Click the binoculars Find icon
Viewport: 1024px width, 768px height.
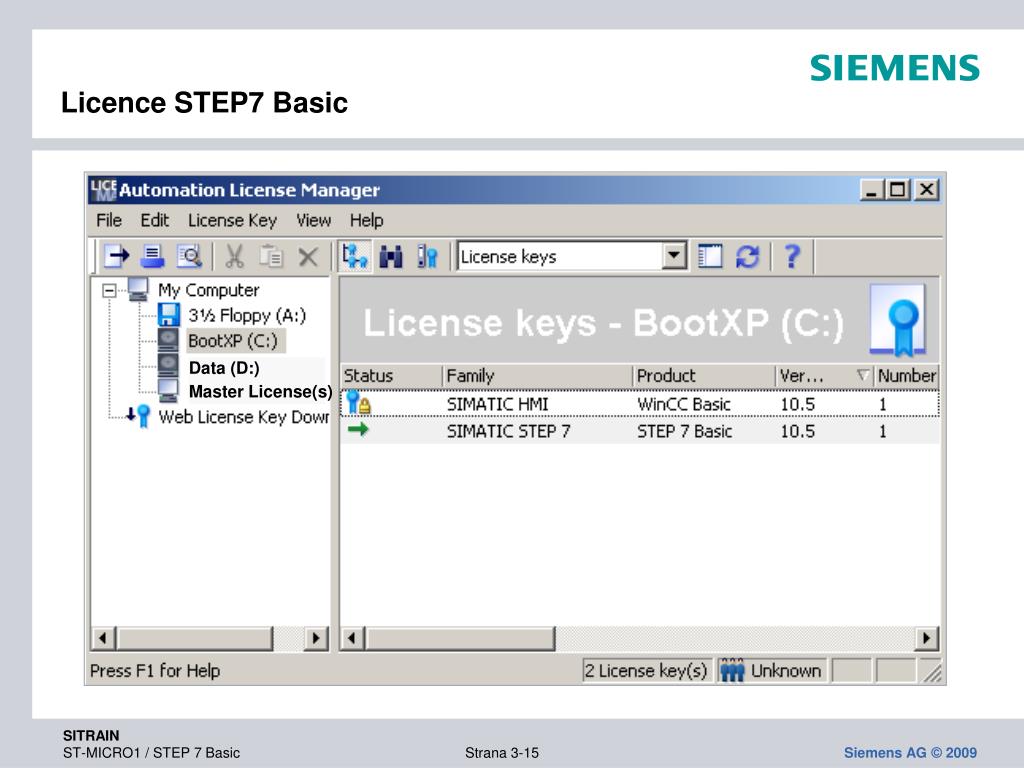tap(391, 257)
